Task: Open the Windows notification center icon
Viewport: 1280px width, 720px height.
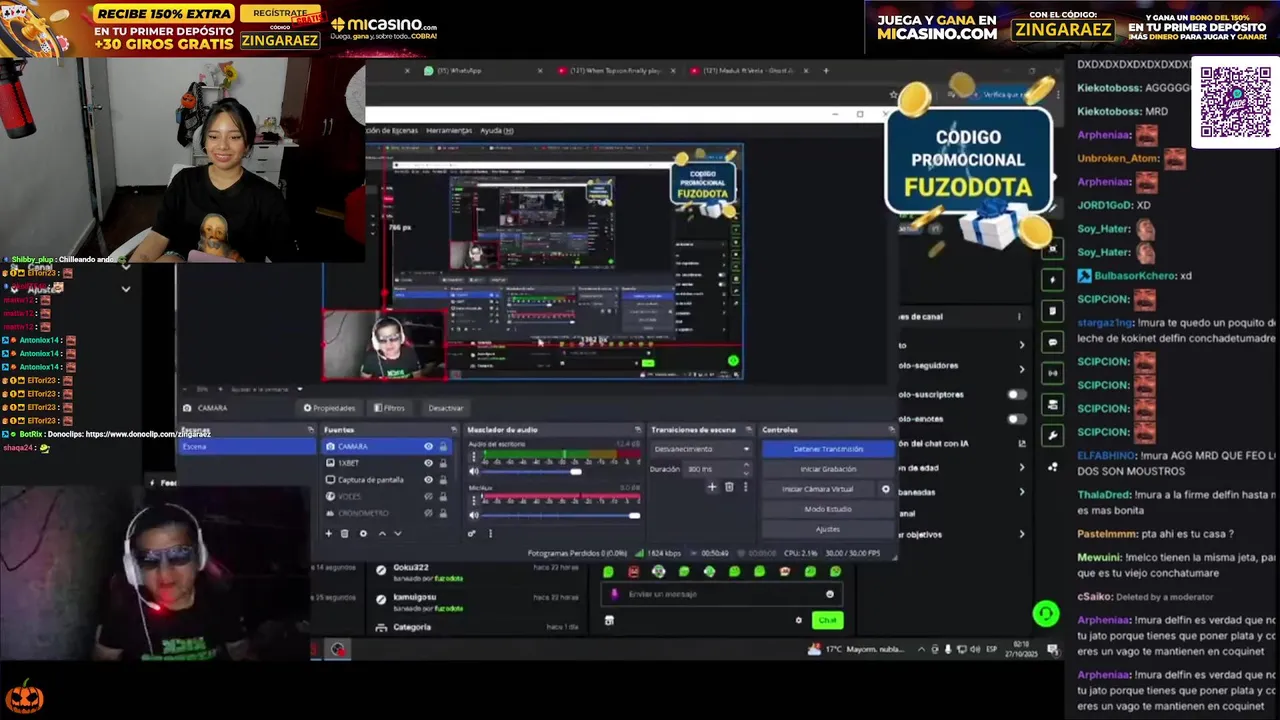Action: tap(1053, 650)
